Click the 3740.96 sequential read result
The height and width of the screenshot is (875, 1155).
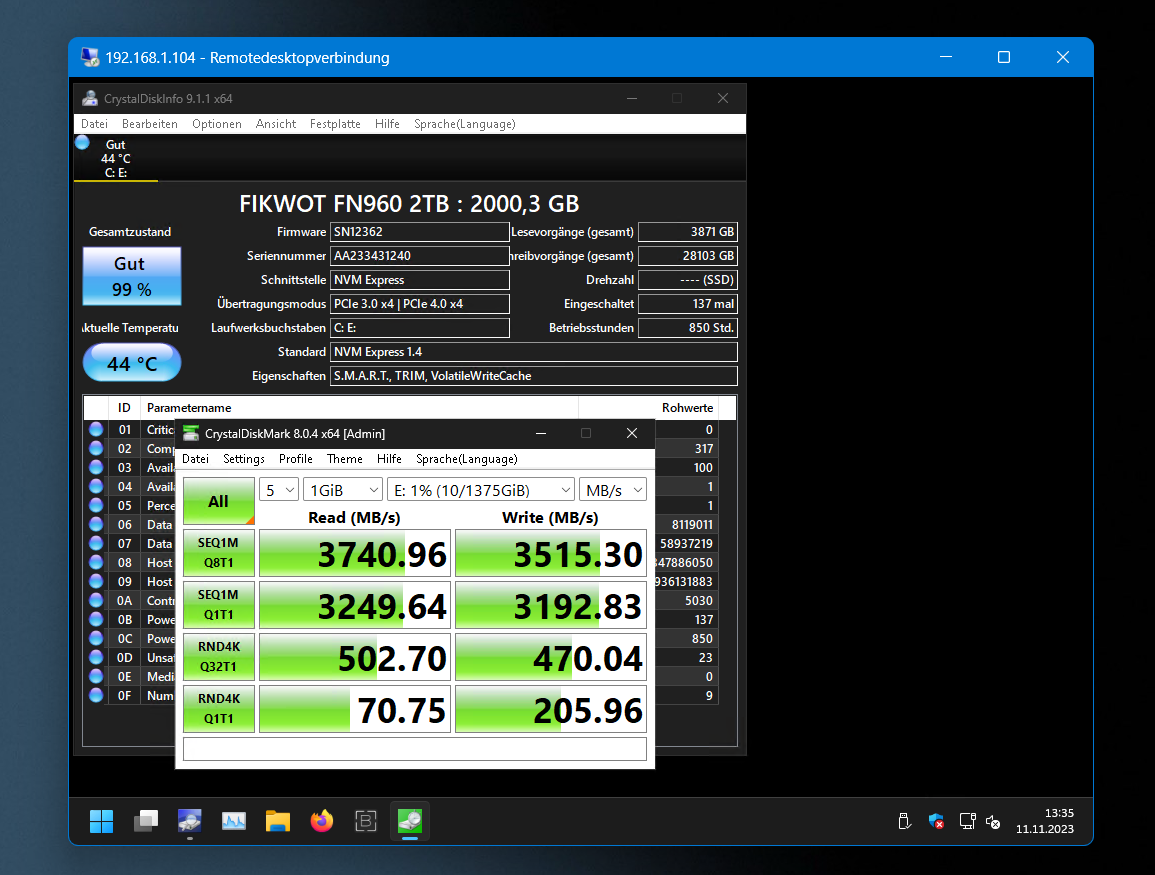354,553
